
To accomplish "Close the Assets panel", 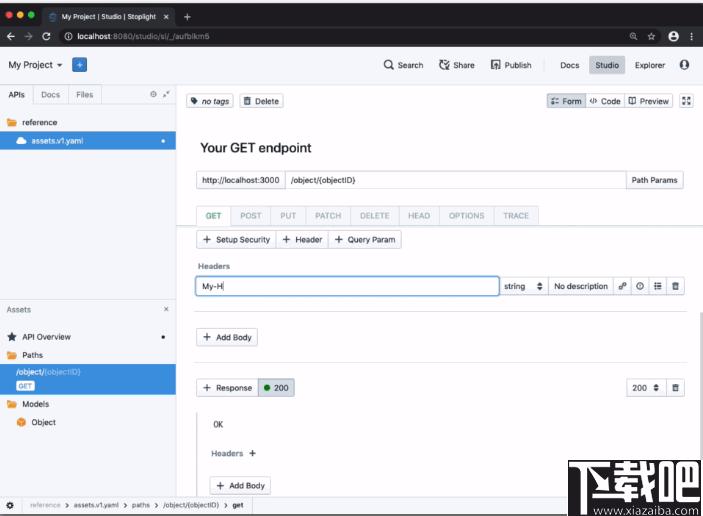I will (166, 309).
